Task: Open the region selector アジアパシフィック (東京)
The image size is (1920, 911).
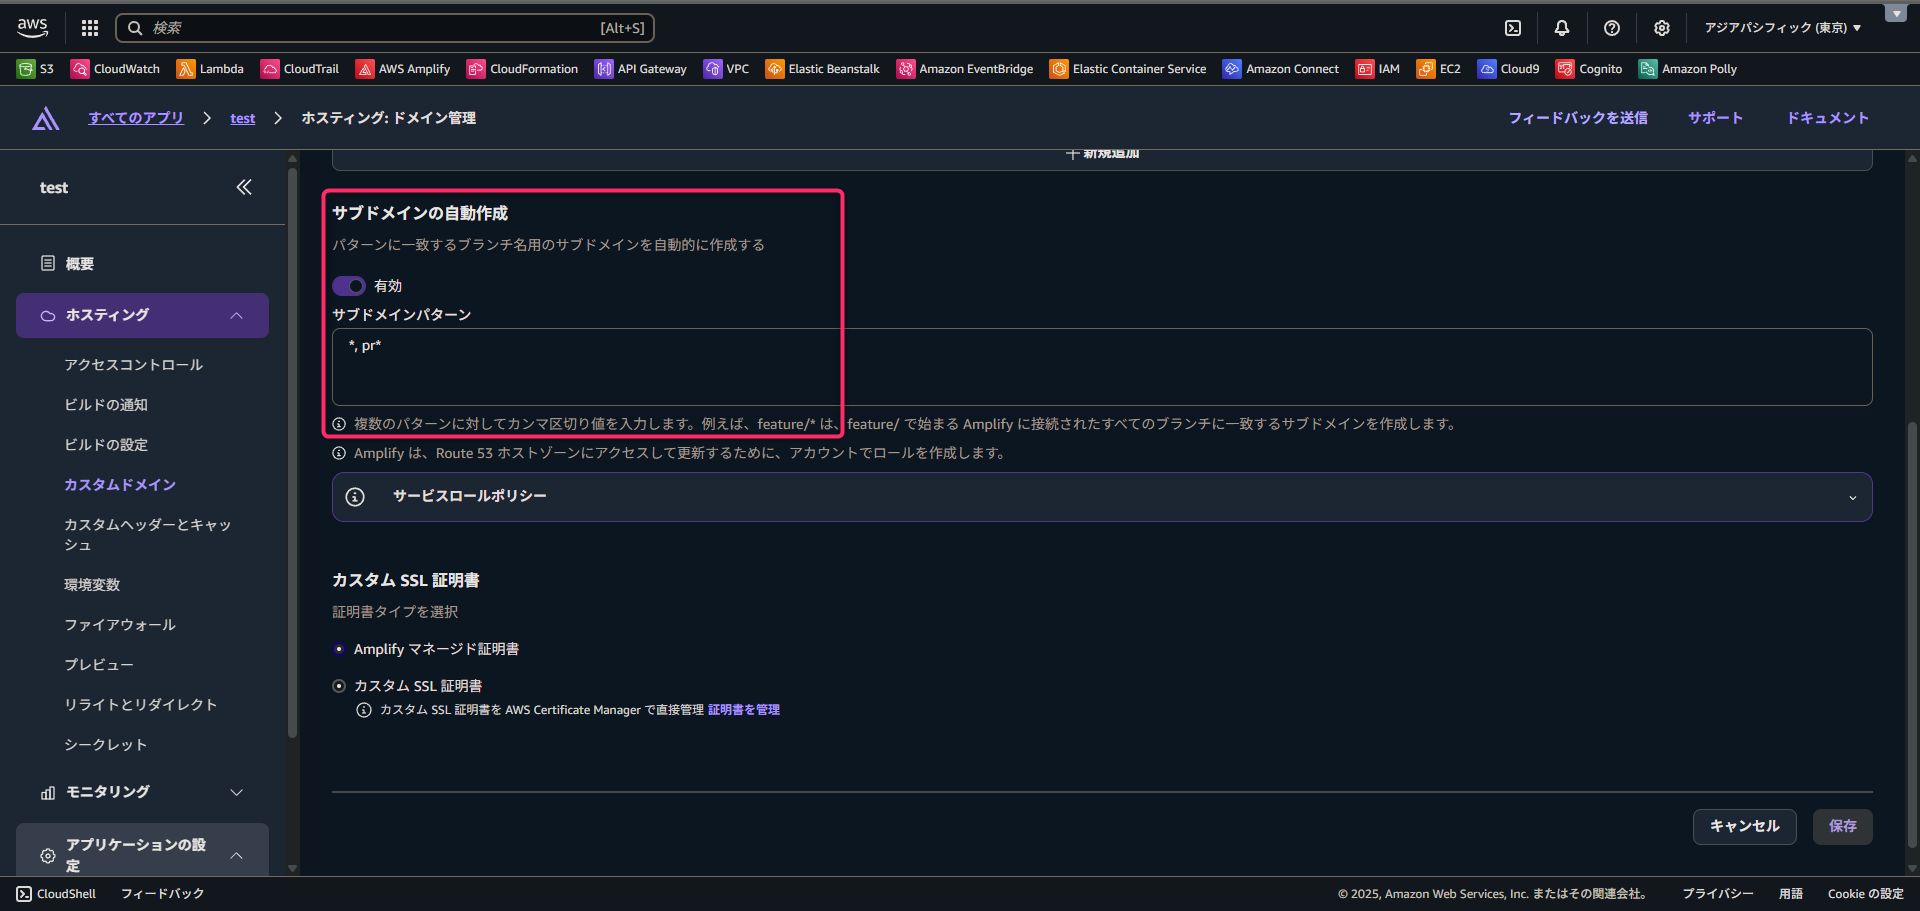Action: (x=1782, y=28)
